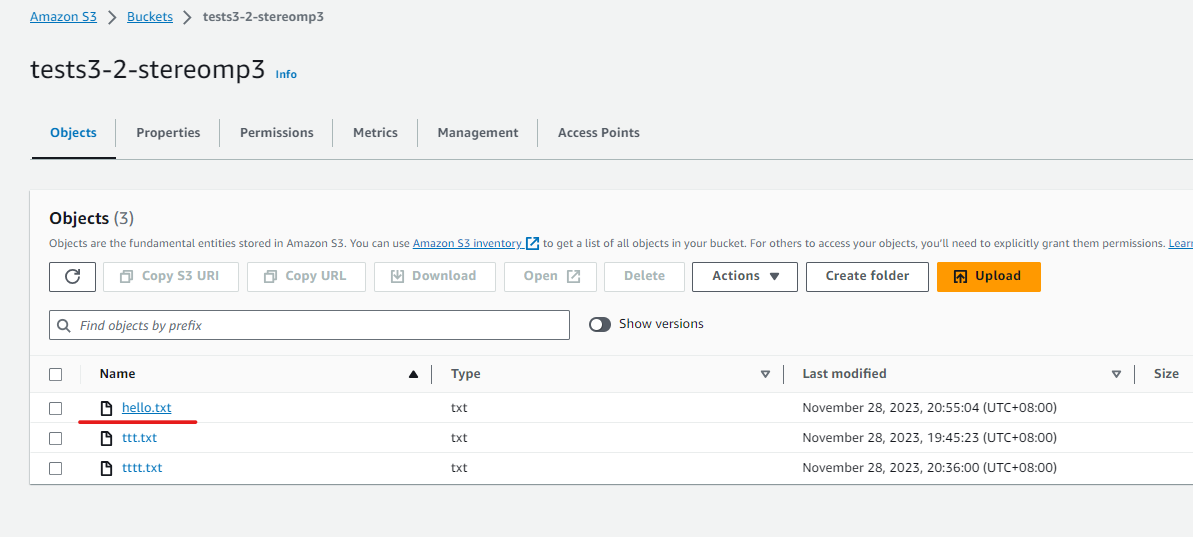Go to the Management tab
The height and width of the screenshot is (537, 1193).
pyautogui.click(x=478, y=132)
